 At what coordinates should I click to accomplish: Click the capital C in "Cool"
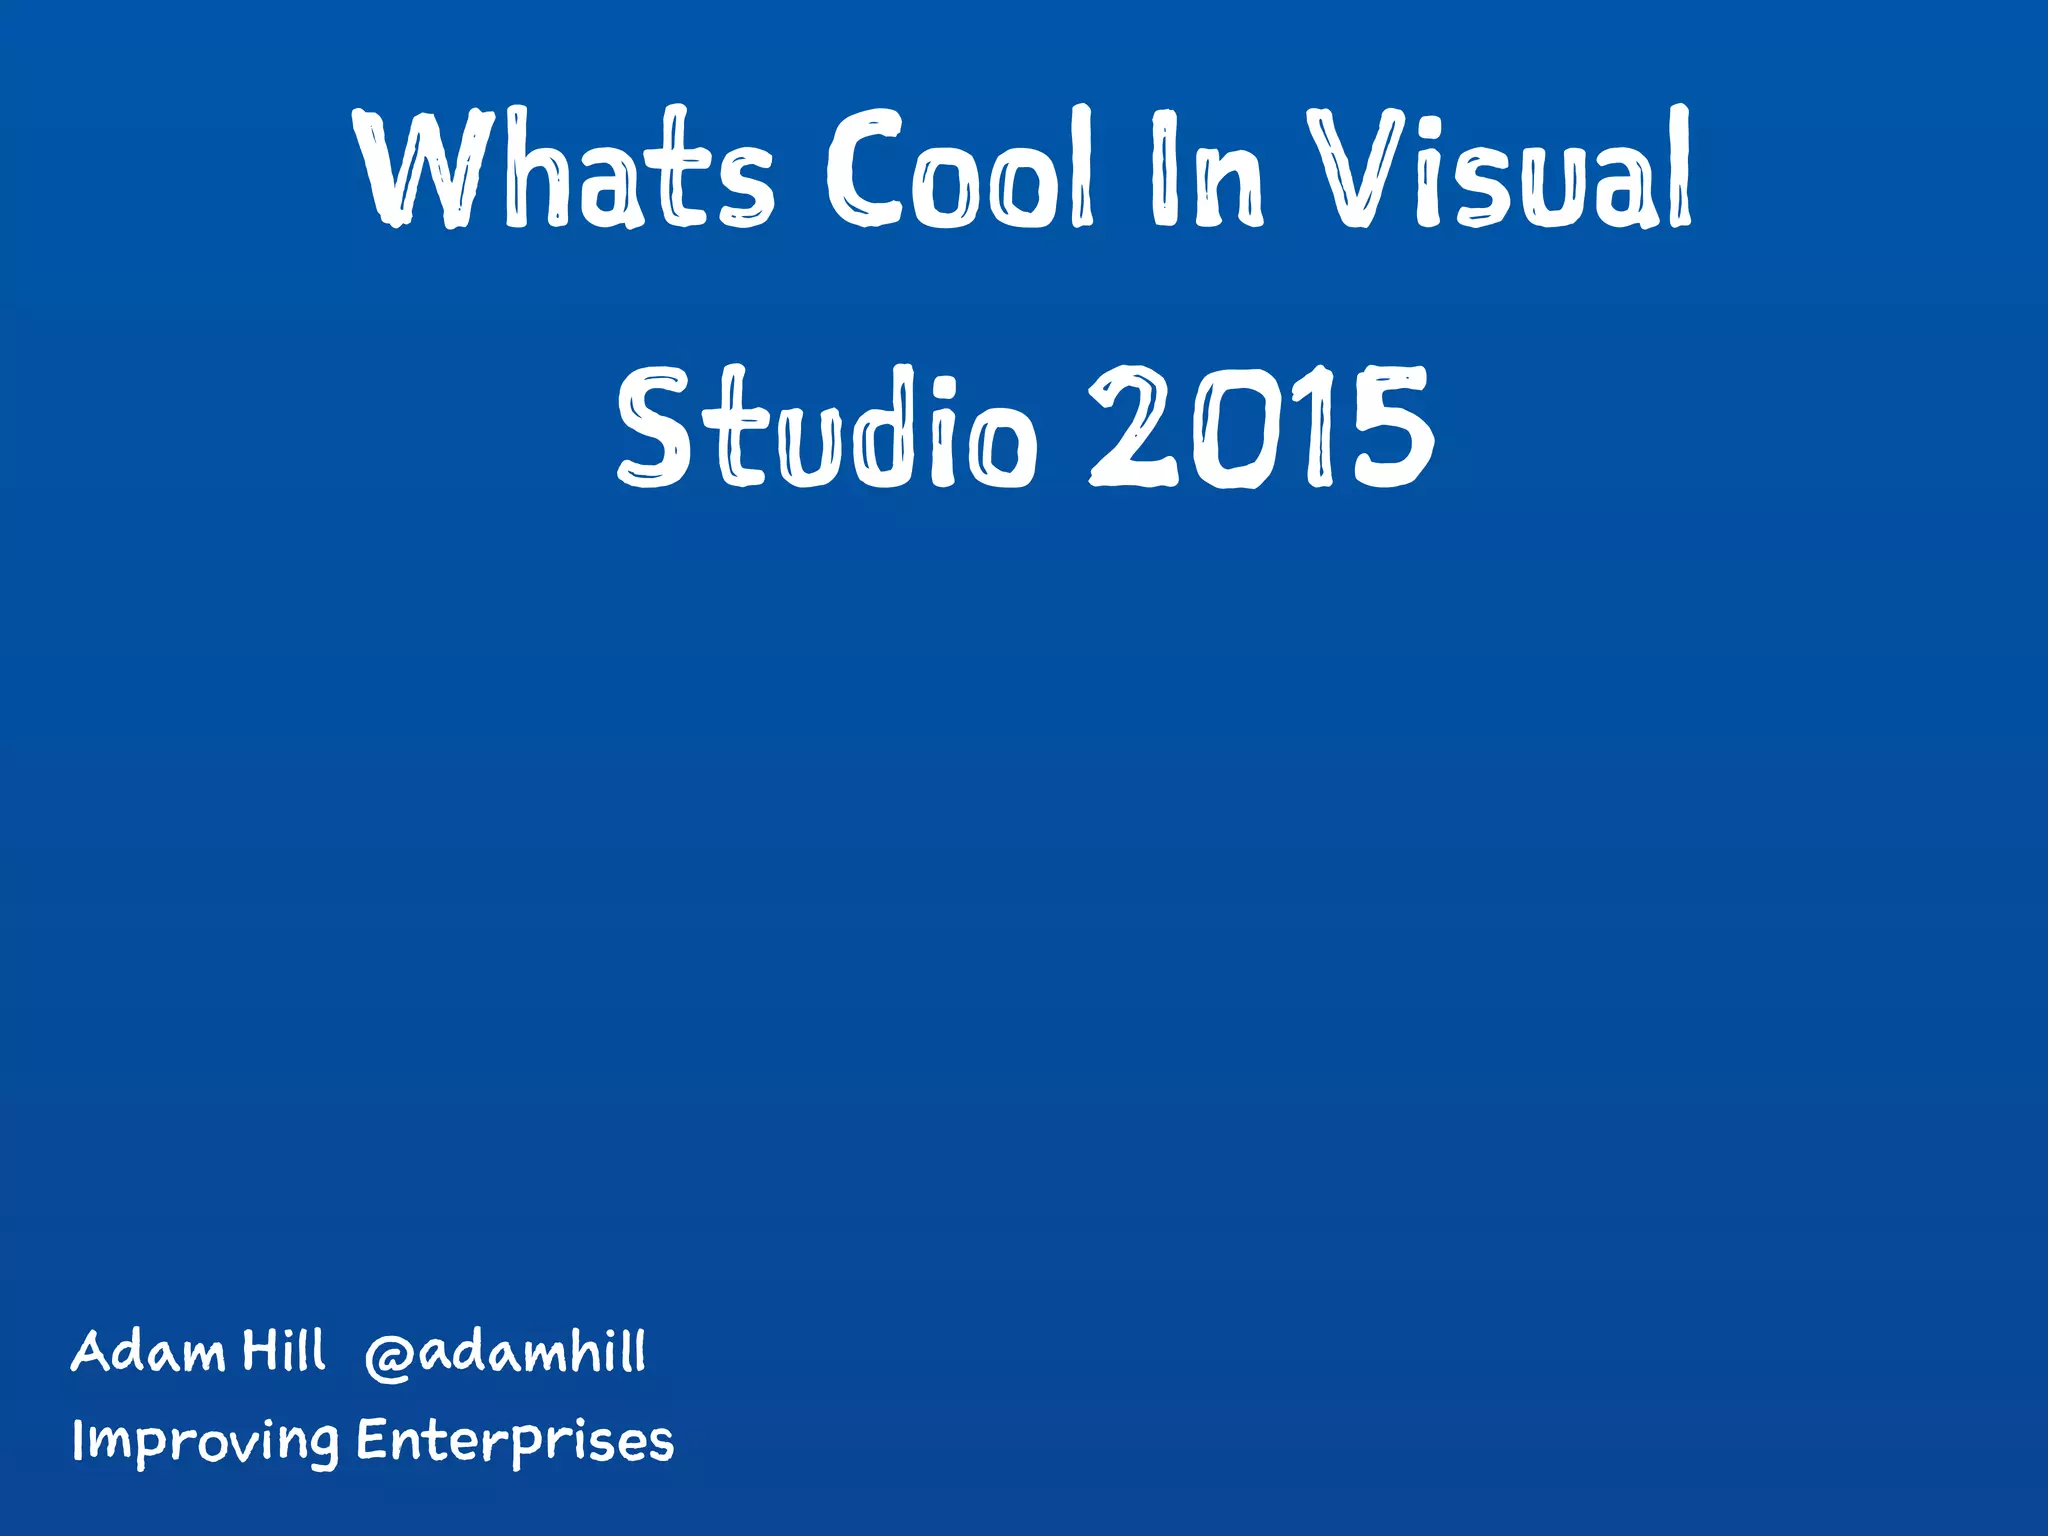click(x=863, y=168)
